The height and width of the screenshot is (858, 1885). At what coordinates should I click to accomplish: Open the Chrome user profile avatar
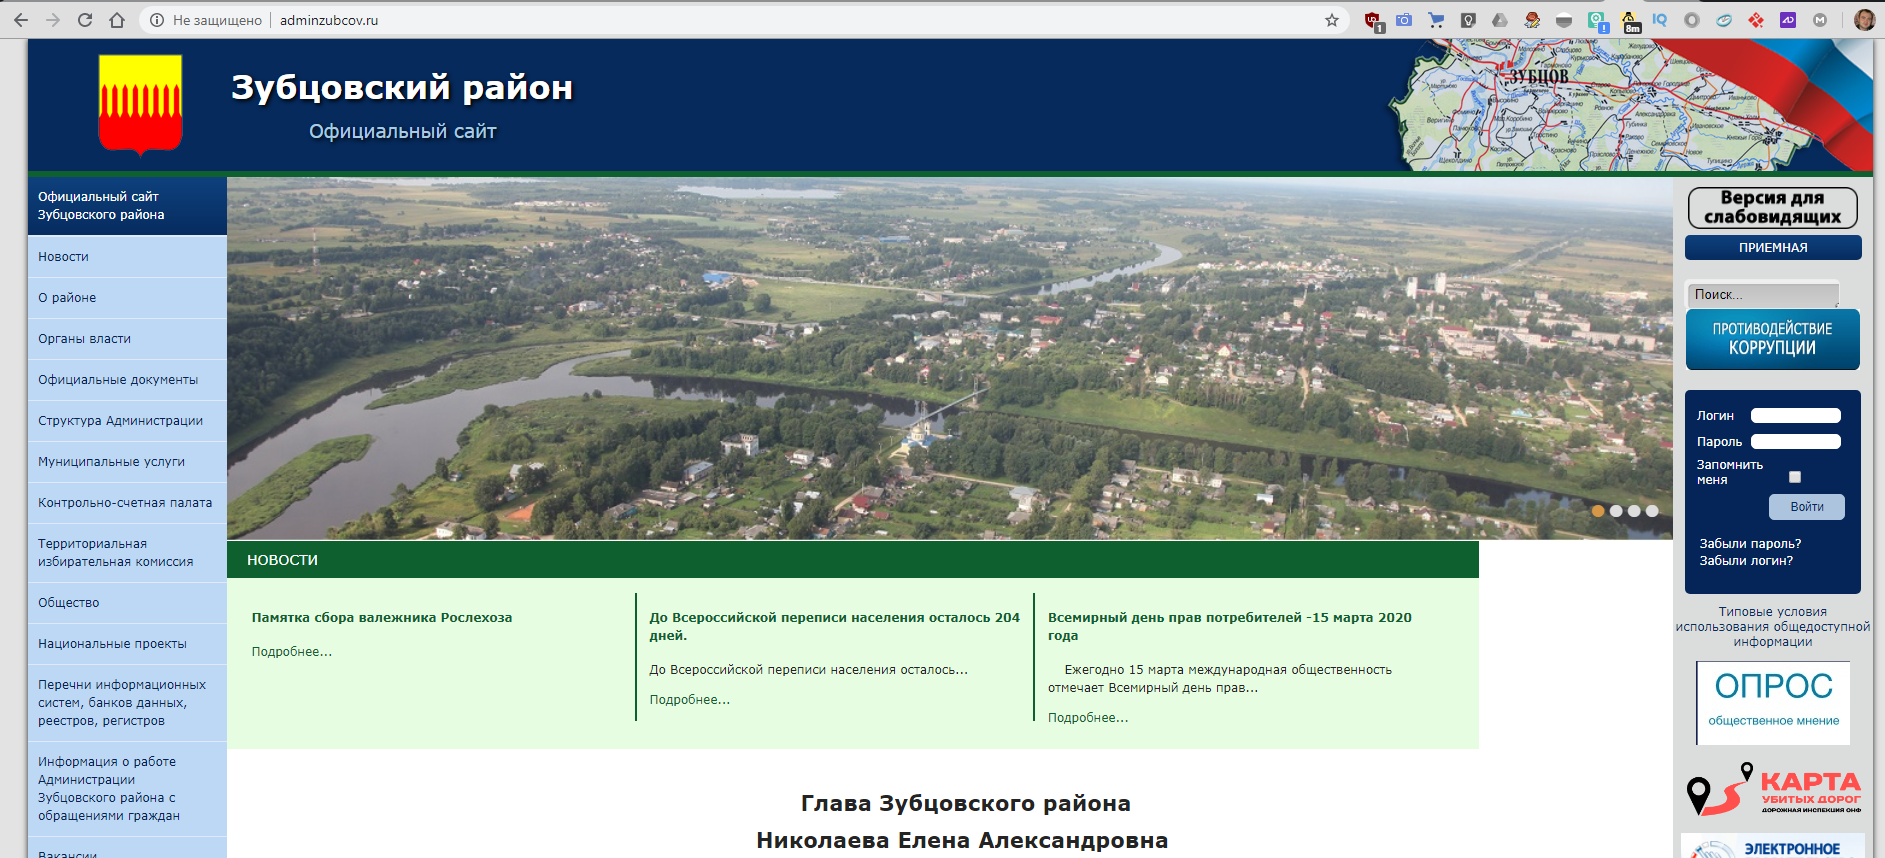pyautogui.click(x=1864, y=20)
